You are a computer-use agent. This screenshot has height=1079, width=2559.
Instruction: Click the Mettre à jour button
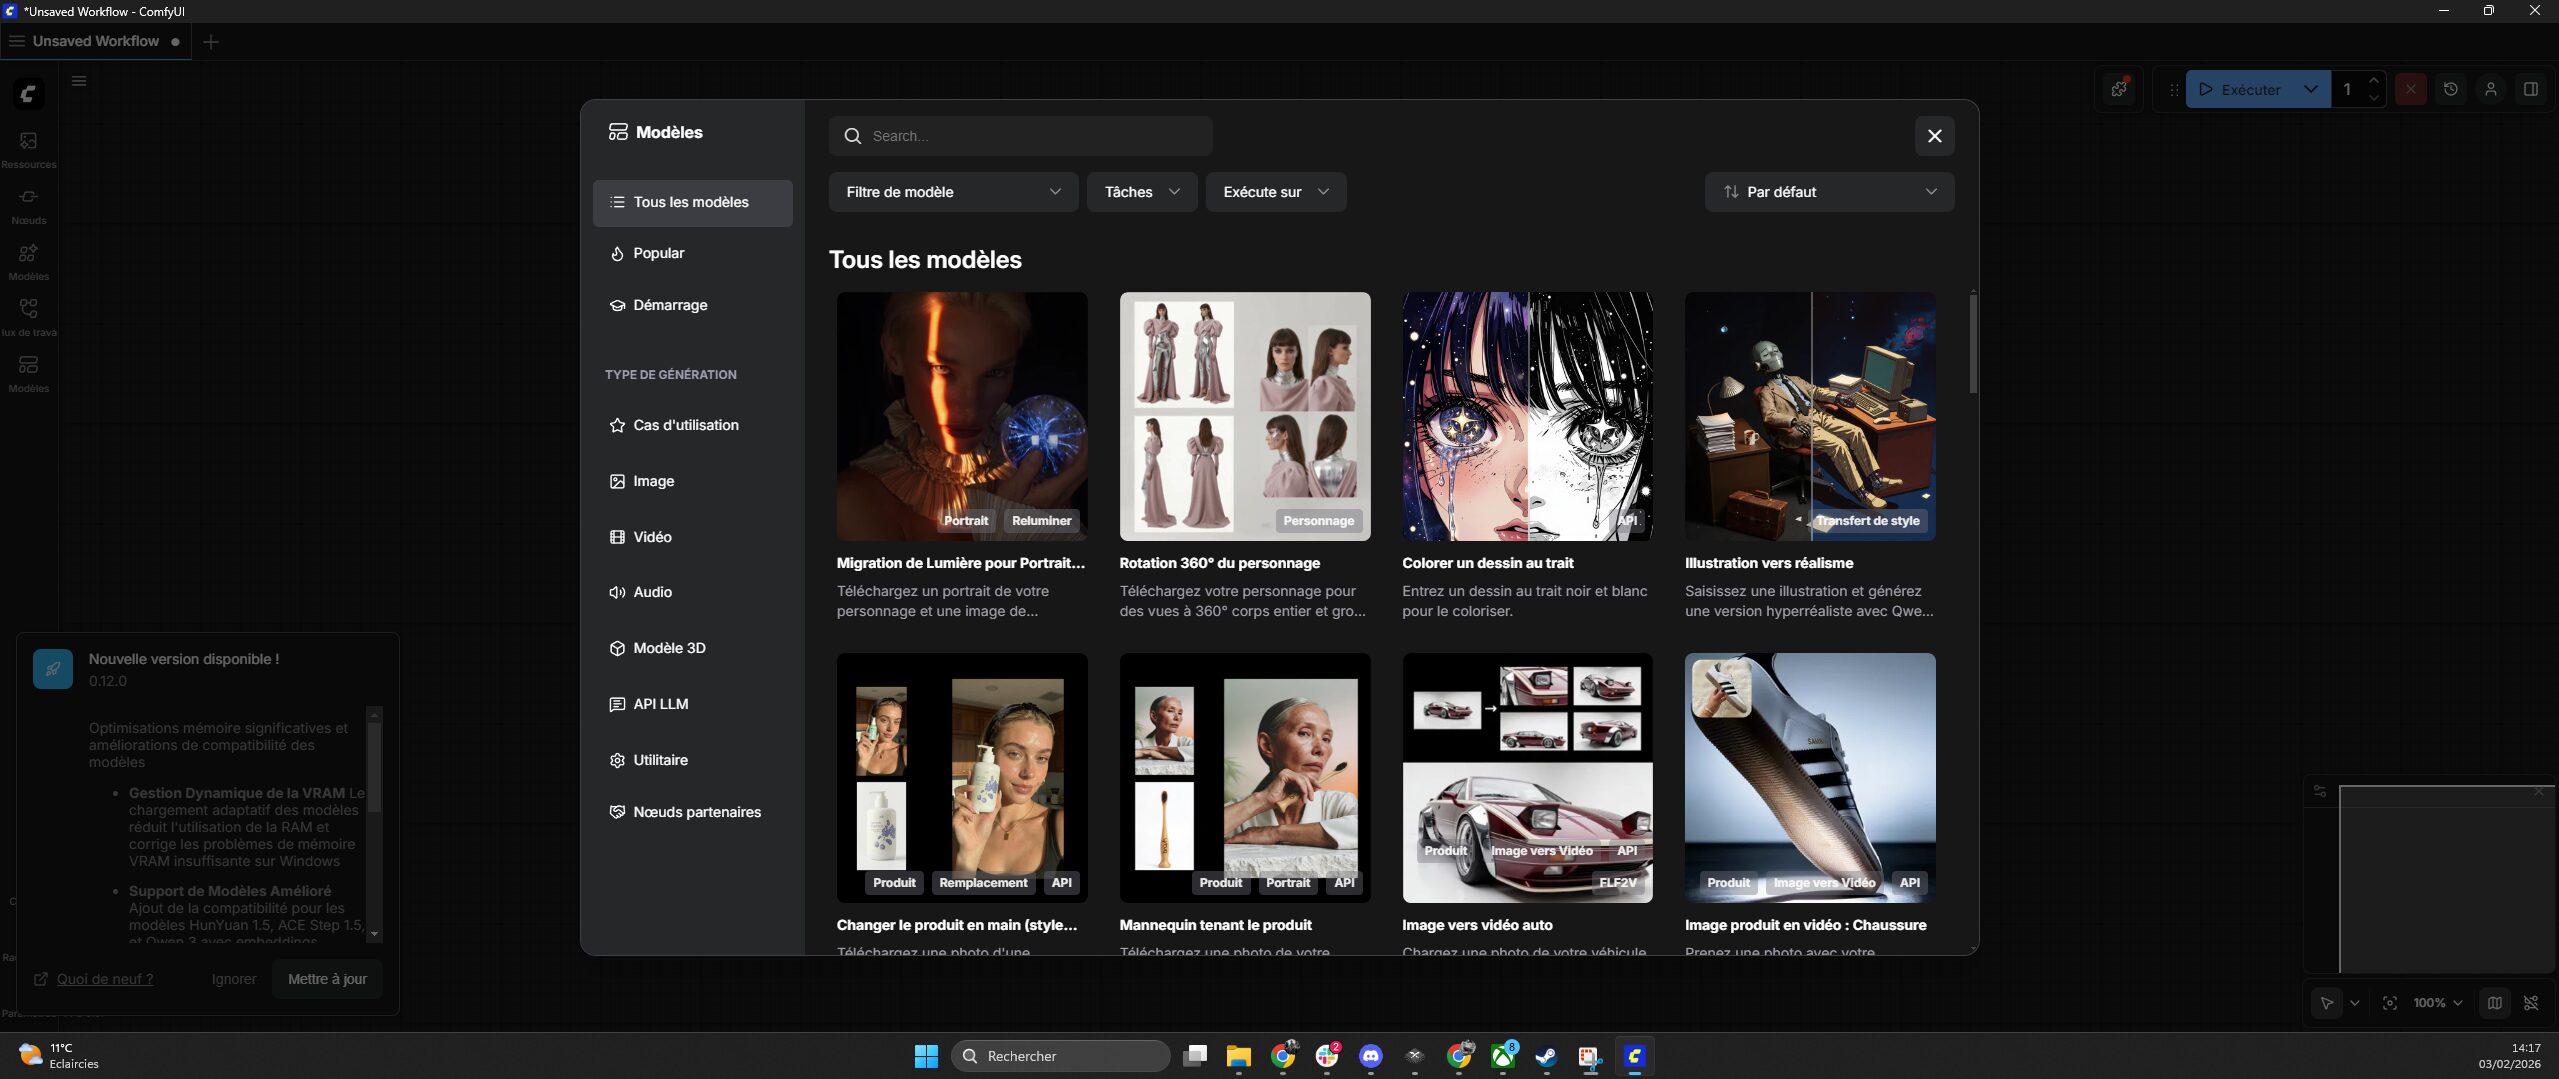tap(327, 979)
